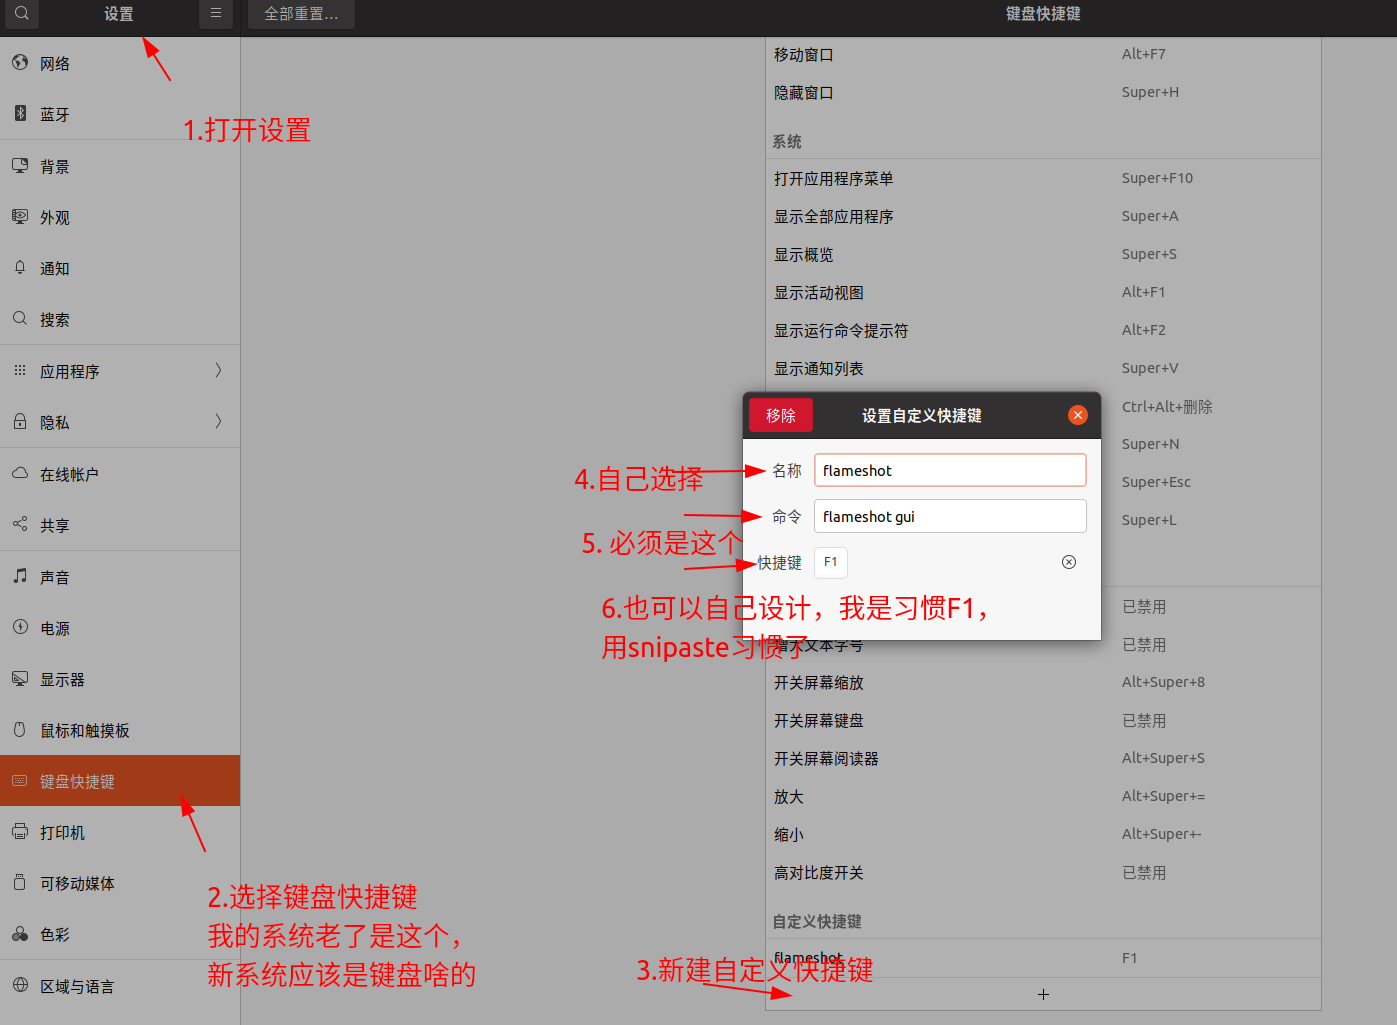Open the Color (色彩) settings panel
This screenshot has height=1025, width=1397.
(x=55, y=934)
